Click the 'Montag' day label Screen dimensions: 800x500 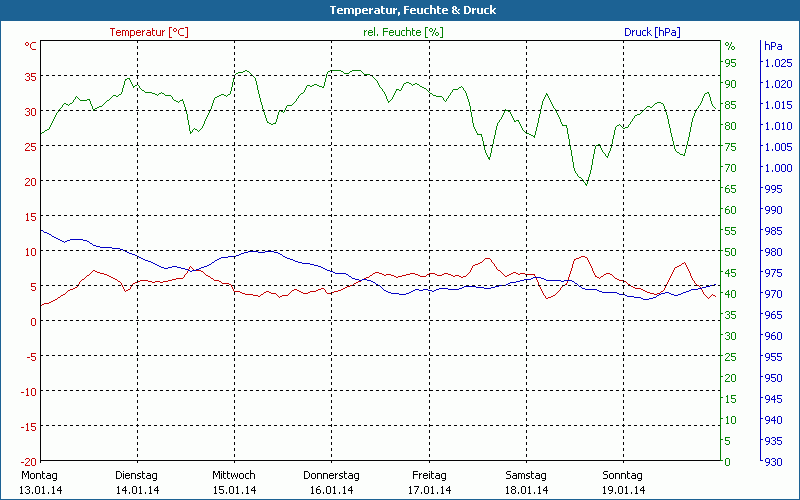39,475
